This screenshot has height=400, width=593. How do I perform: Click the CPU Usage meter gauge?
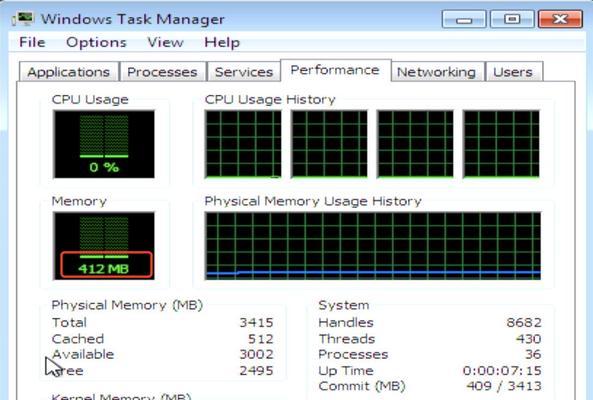click(x=104, y=144)
